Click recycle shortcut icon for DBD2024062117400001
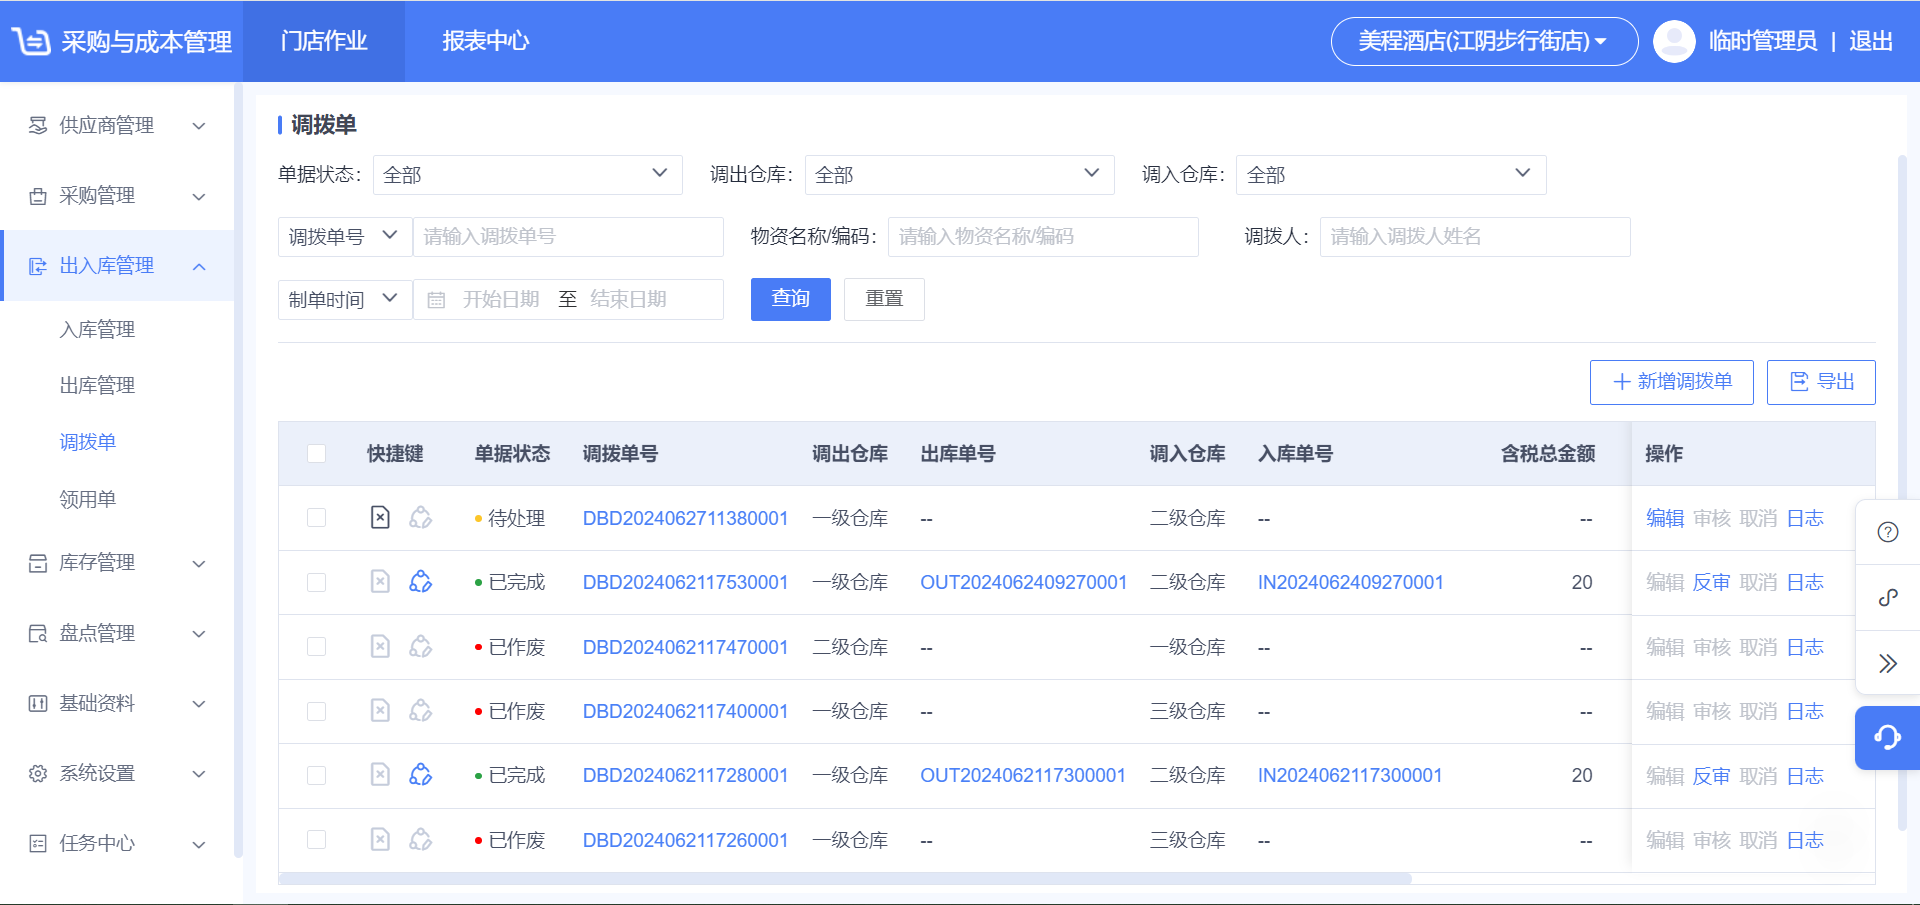Screen dimensions: 1920x905 point(421,710)
